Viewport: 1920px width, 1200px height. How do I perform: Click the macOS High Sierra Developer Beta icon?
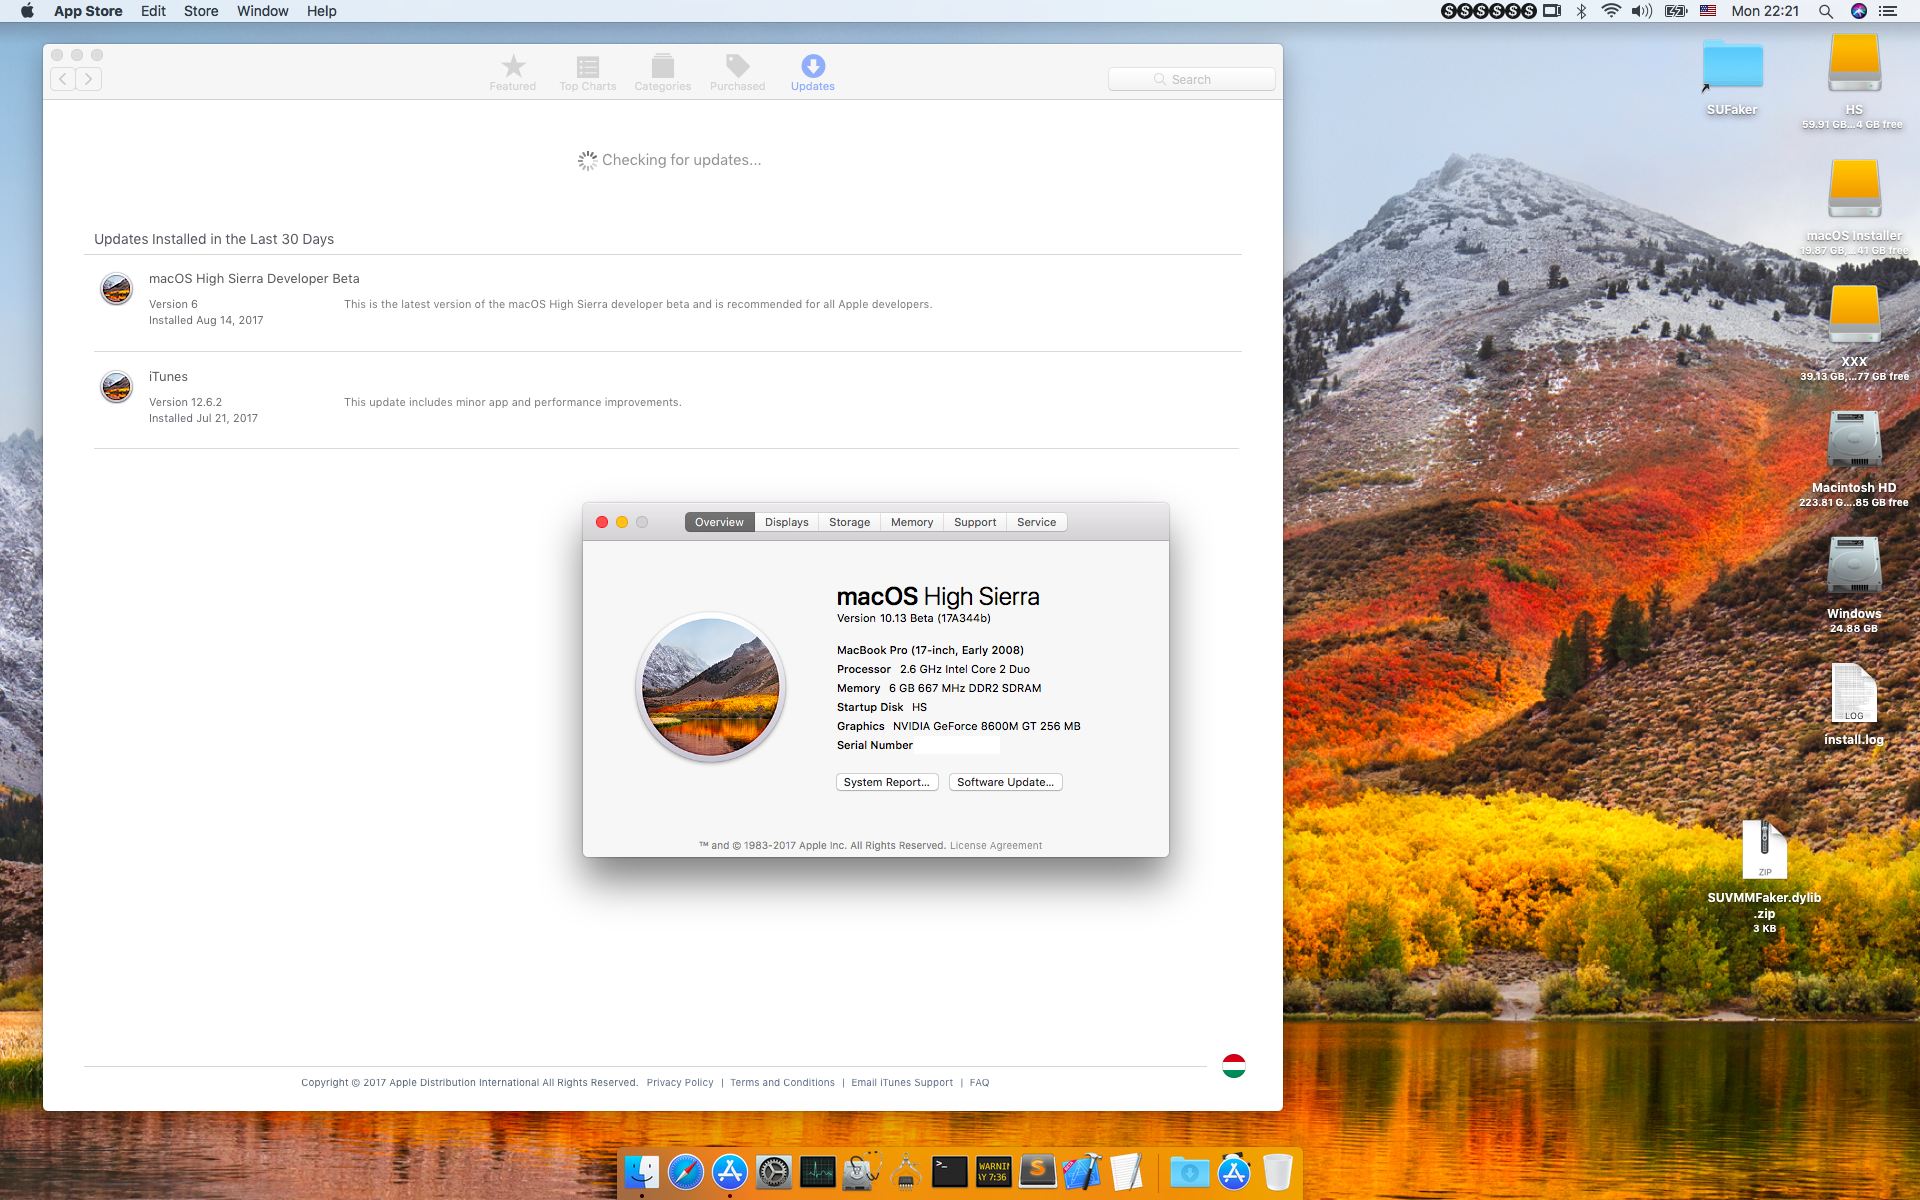point(117,289)
